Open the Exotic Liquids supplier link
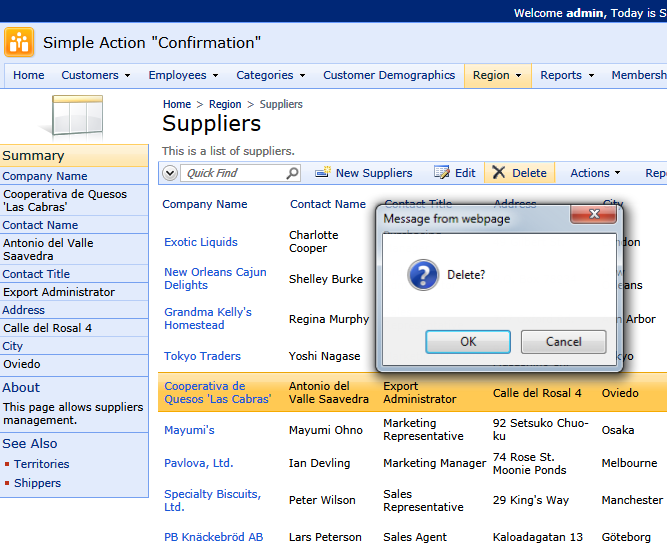This screenshot has width=667, height=557. point(201,242)
